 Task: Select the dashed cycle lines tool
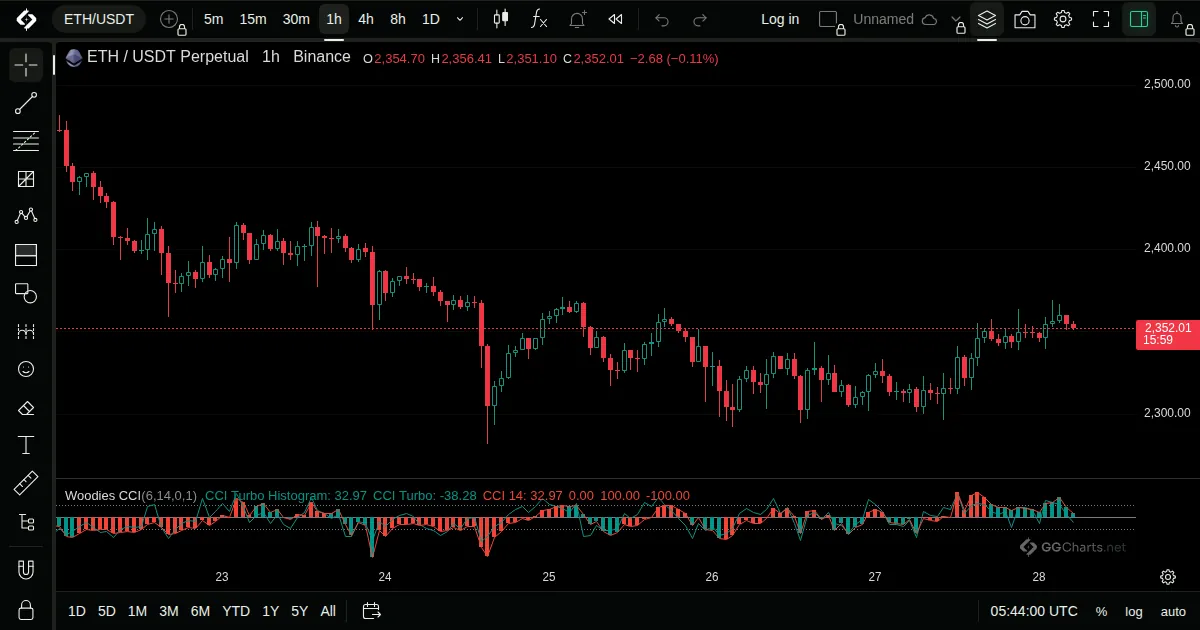coord(26,331)
